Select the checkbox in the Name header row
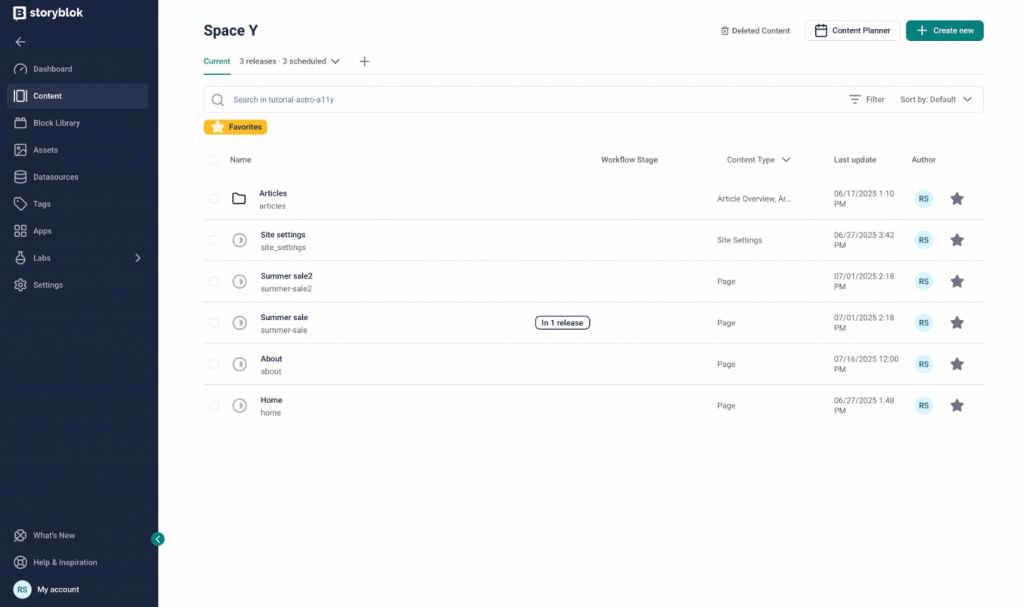 [213, 159]
